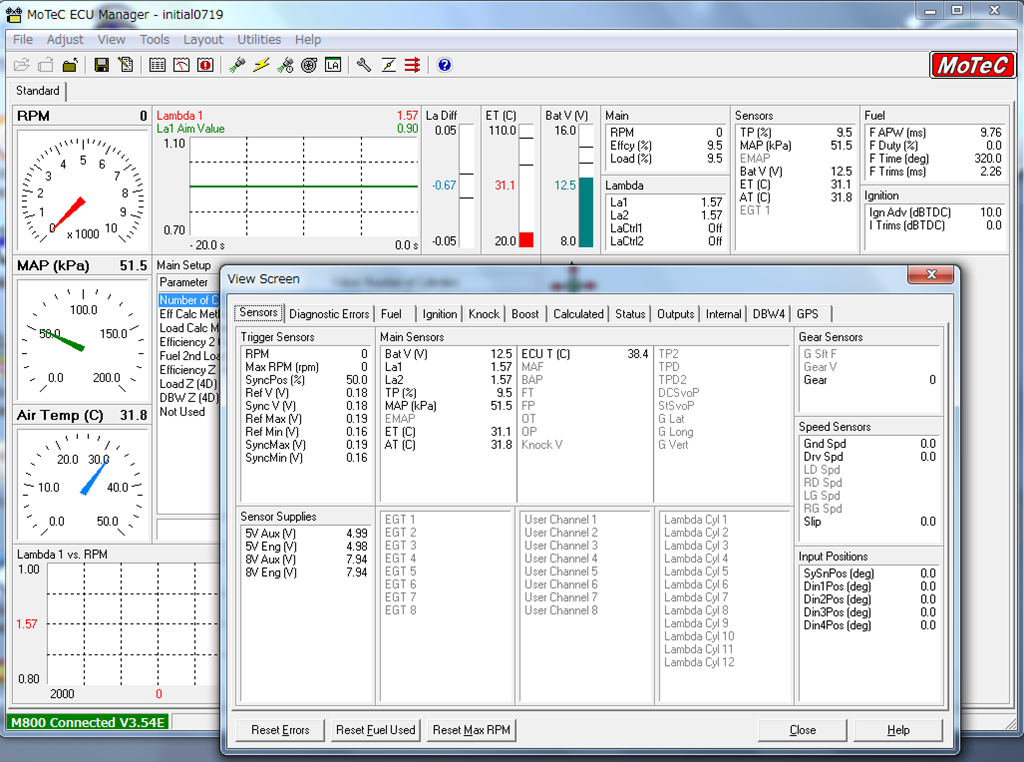1024x762 pixels.
Task: Click the throttle sensor toolbar icon beside the wrench
Action: pos(389,65)
